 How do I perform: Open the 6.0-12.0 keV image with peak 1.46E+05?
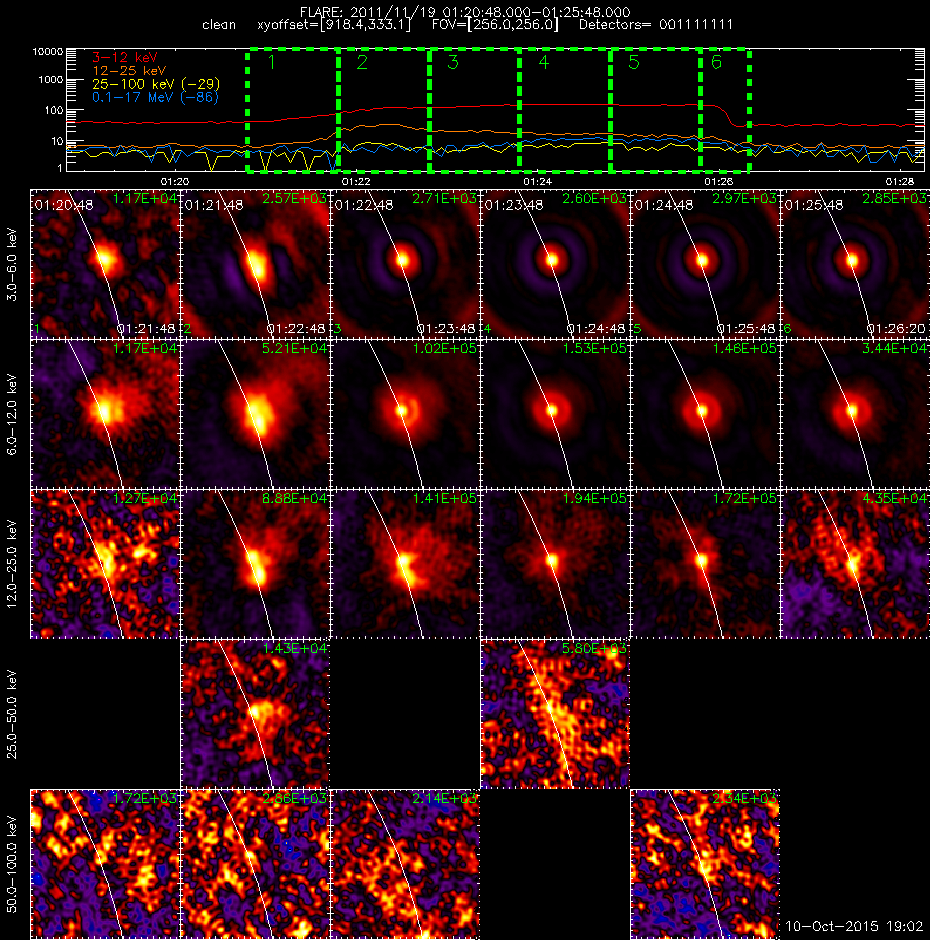(x=705, y=414)
